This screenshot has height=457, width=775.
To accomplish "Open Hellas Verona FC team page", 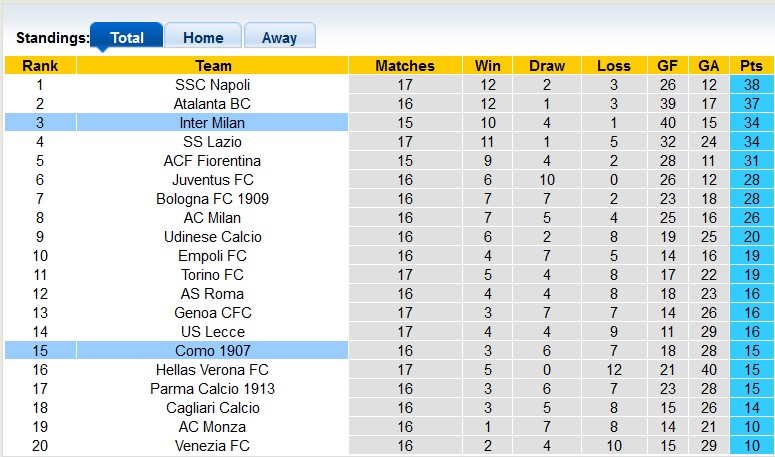I will (x=213, y=370).
